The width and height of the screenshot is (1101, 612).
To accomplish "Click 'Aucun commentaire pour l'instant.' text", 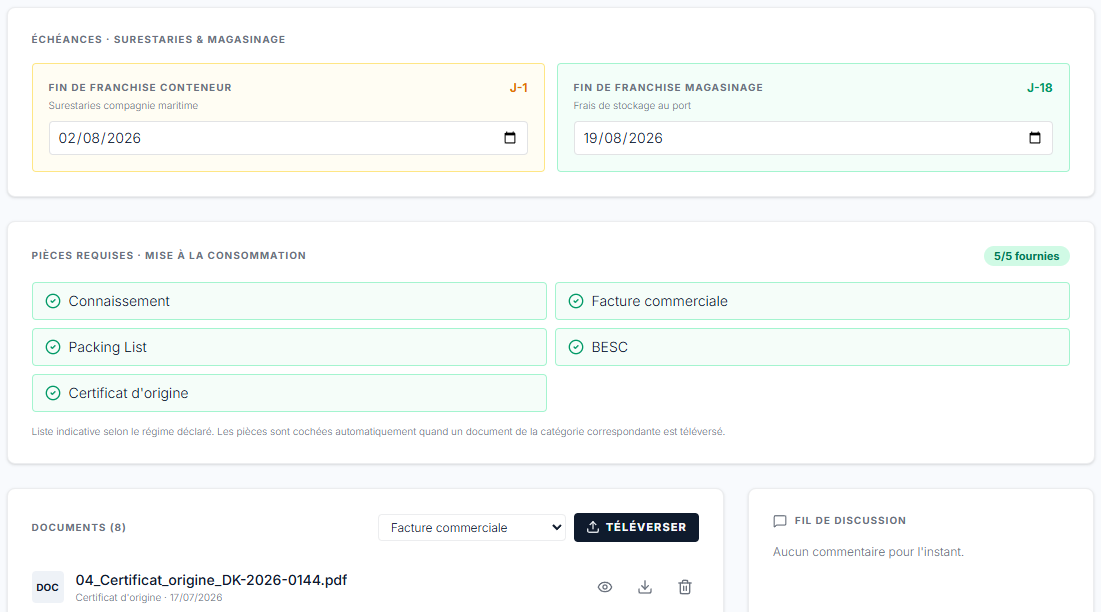I will coord(868,552).
